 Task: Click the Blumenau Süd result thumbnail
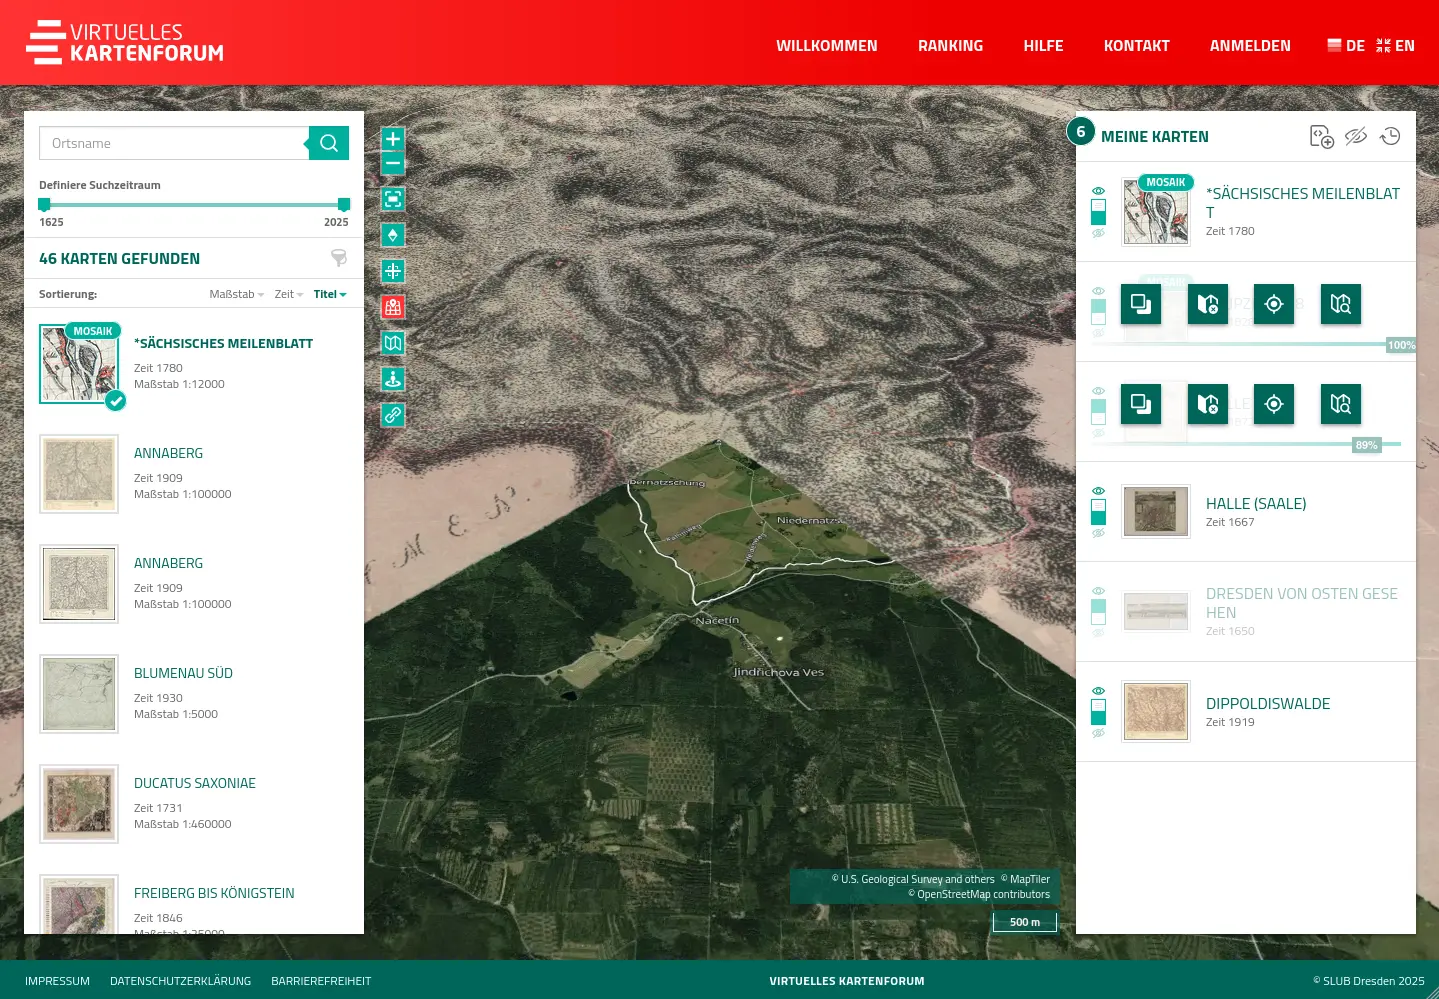[x=79, y=694]
